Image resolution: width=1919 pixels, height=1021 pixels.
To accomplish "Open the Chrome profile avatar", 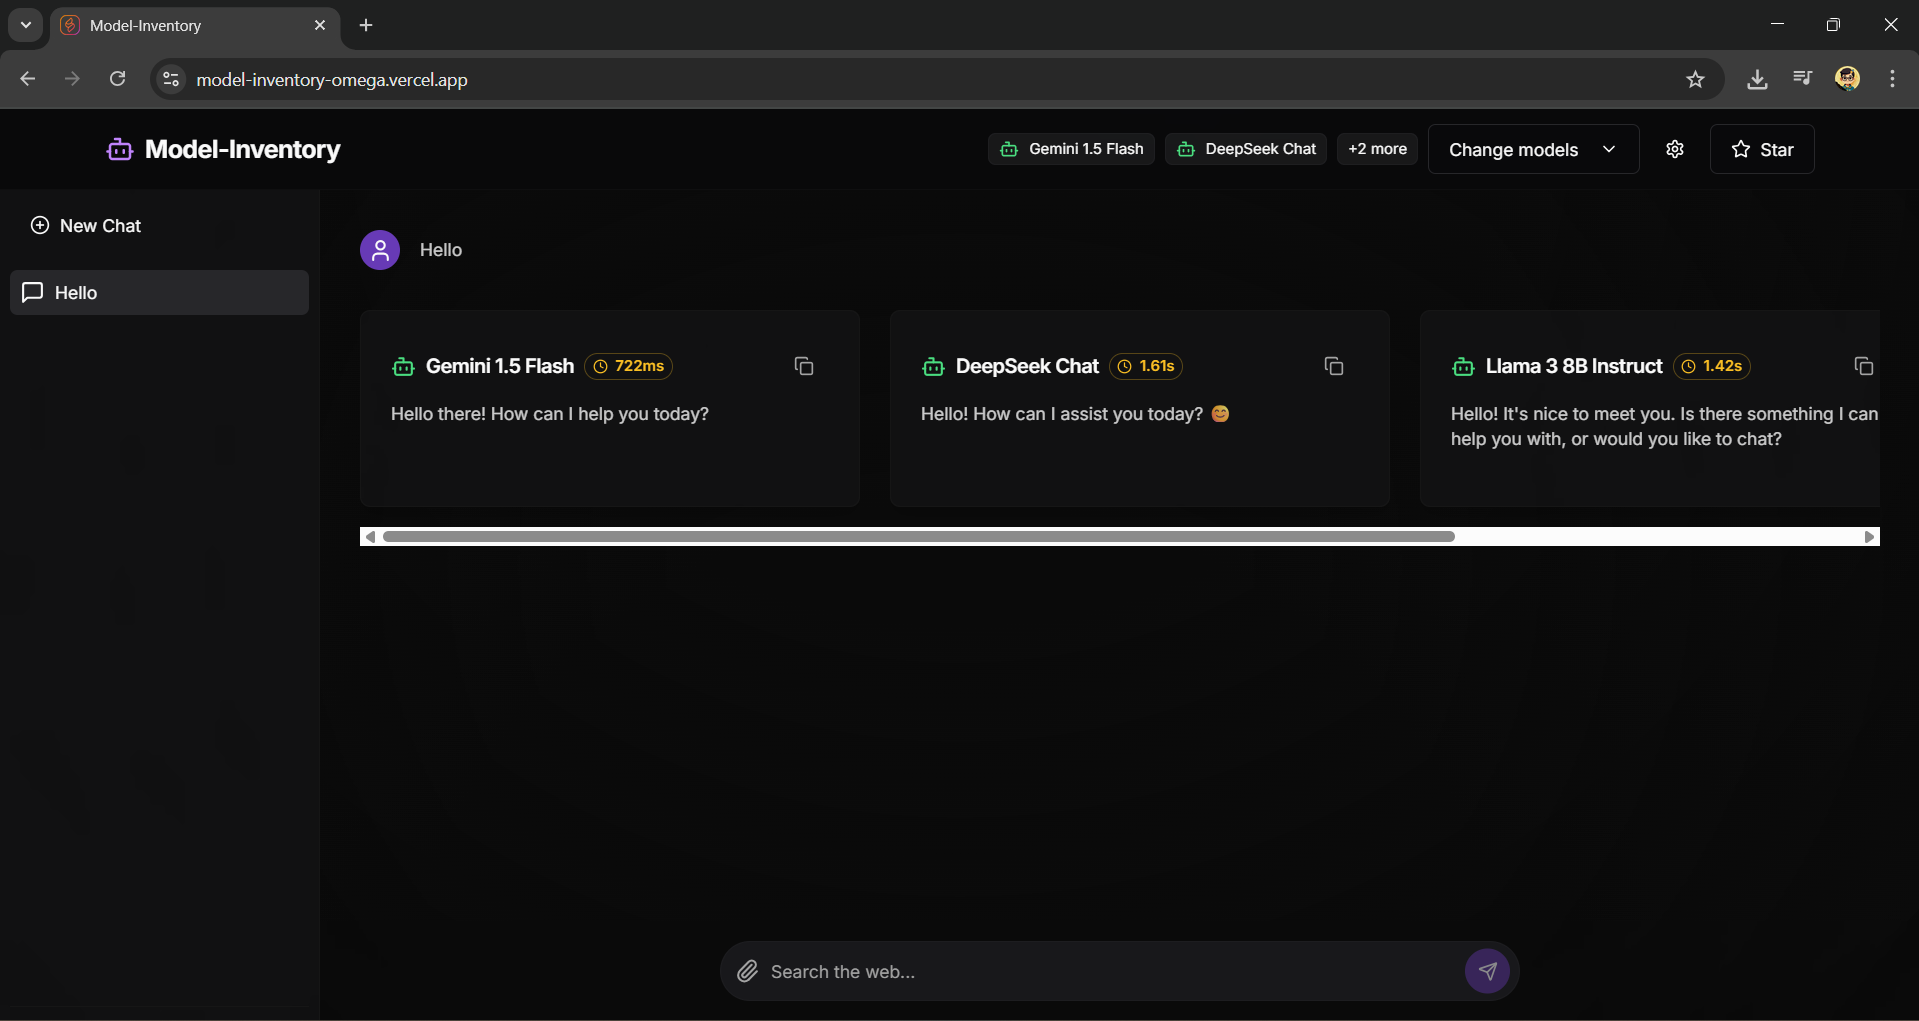I will click(x=1847, y=78).
